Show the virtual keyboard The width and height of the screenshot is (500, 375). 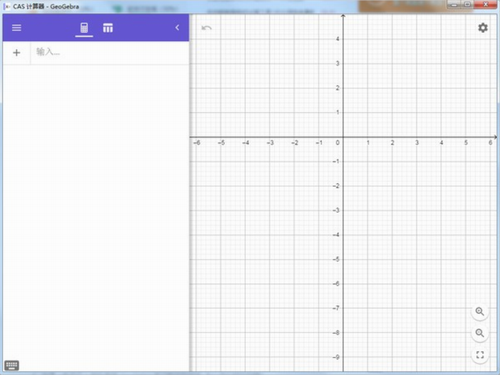click(x=12, y=365)
